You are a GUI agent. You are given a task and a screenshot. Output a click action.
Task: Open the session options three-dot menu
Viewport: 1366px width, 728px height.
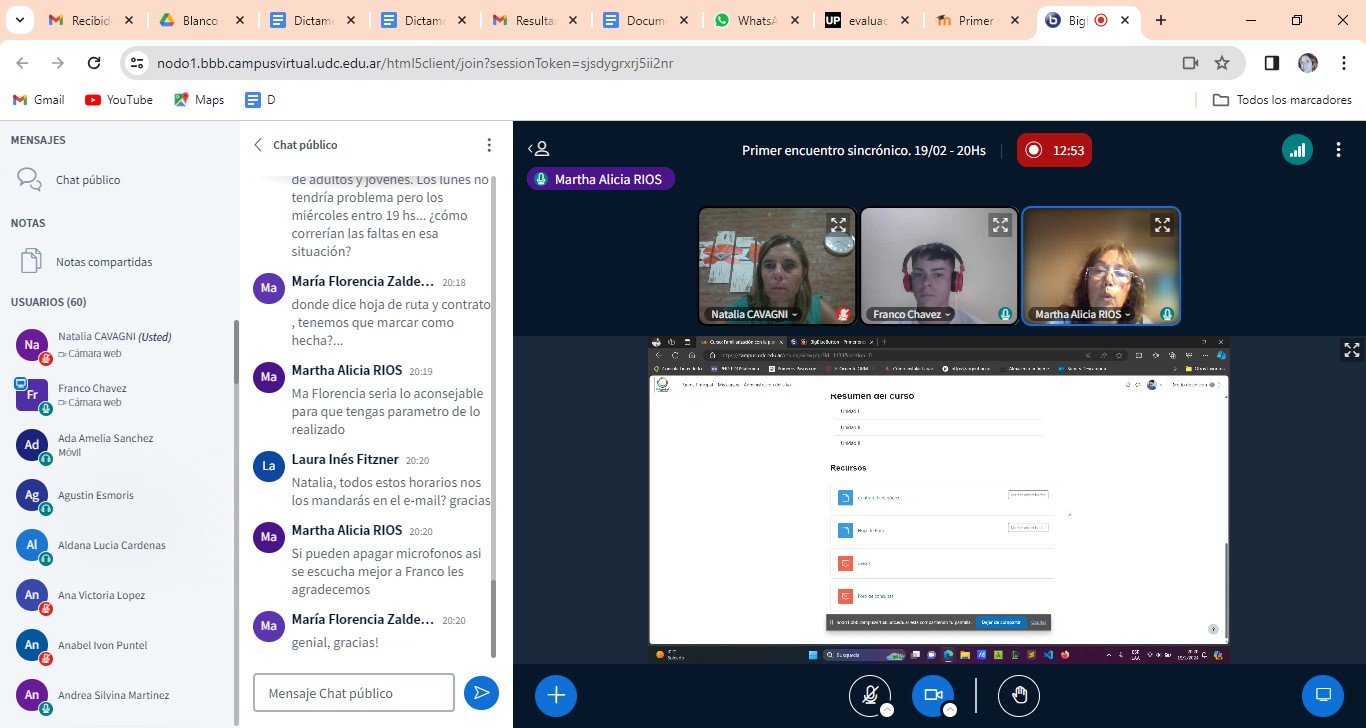click(x=1338, y=150)
